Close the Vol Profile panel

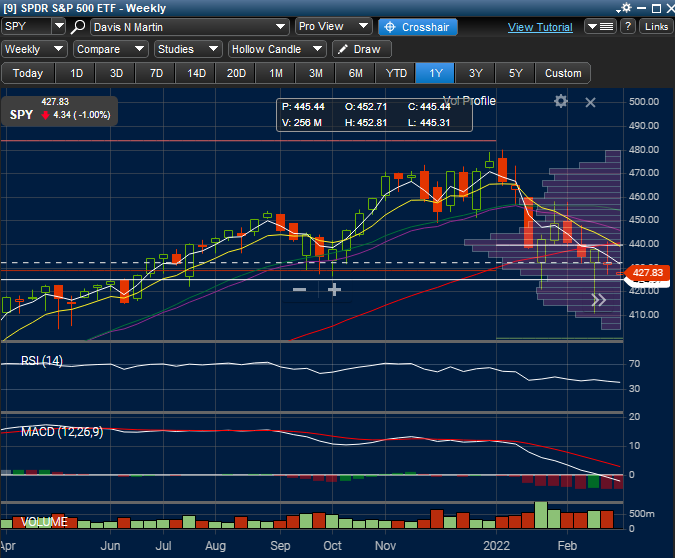pyautogui.click(x=590, y=102)
